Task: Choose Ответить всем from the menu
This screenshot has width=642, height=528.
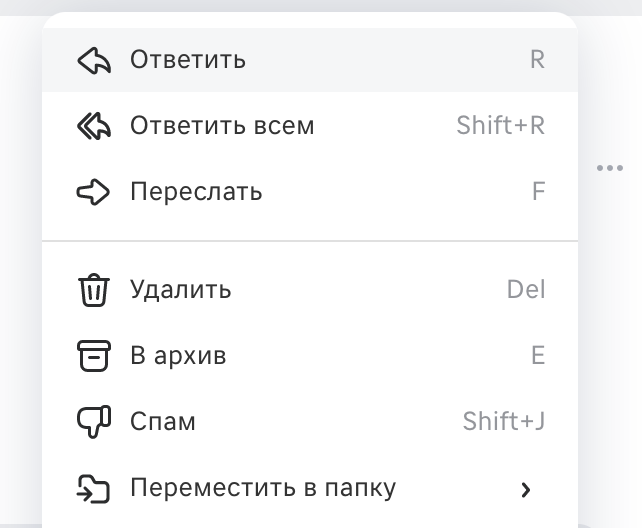Action: click(310, 126)
